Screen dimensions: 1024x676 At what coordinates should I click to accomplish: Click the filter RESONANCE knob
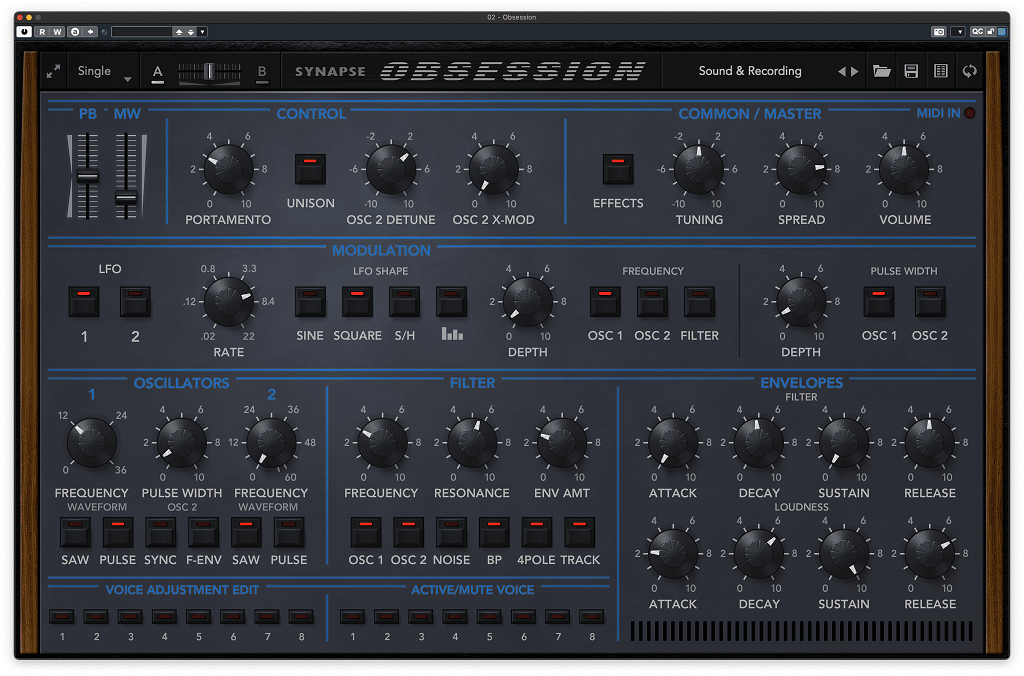click(472, 443)
